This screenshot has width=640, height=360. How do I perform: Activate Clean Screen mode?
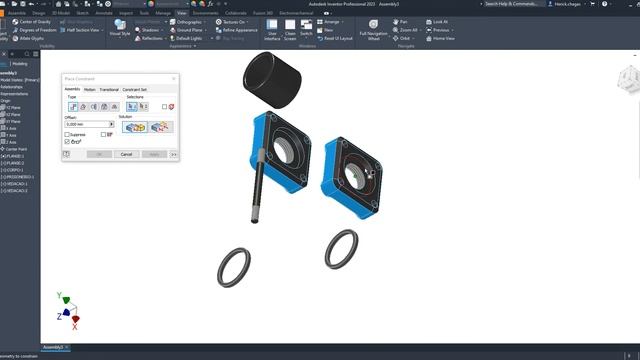[x=290, y=30]
